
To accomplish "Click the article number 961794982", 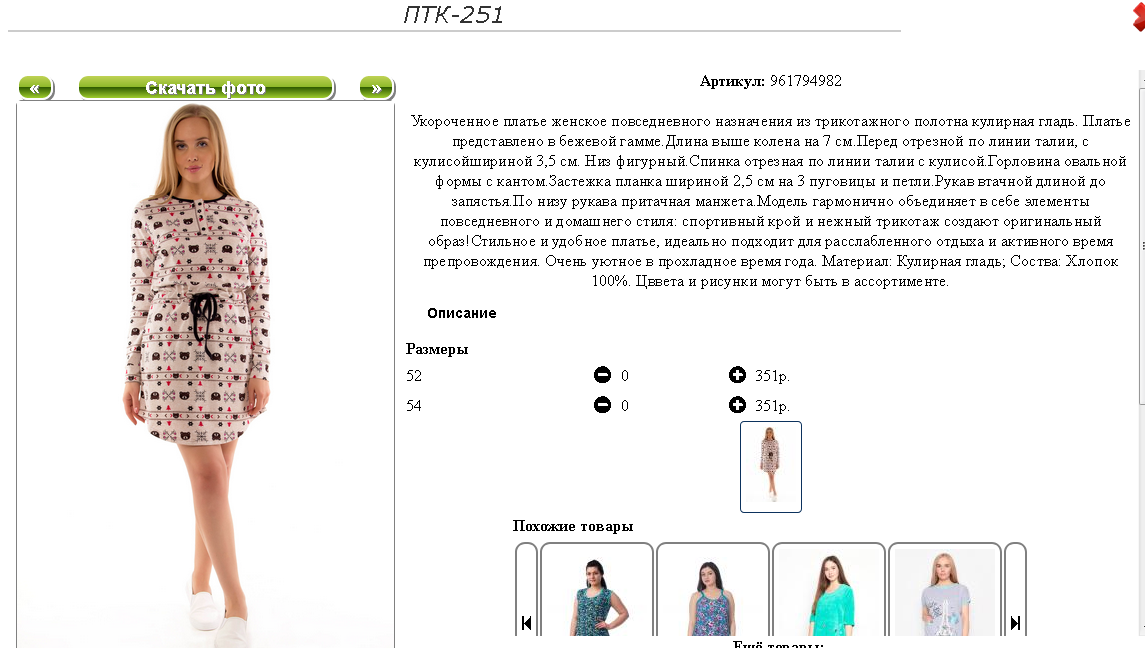I will click(x=805, y=81).
